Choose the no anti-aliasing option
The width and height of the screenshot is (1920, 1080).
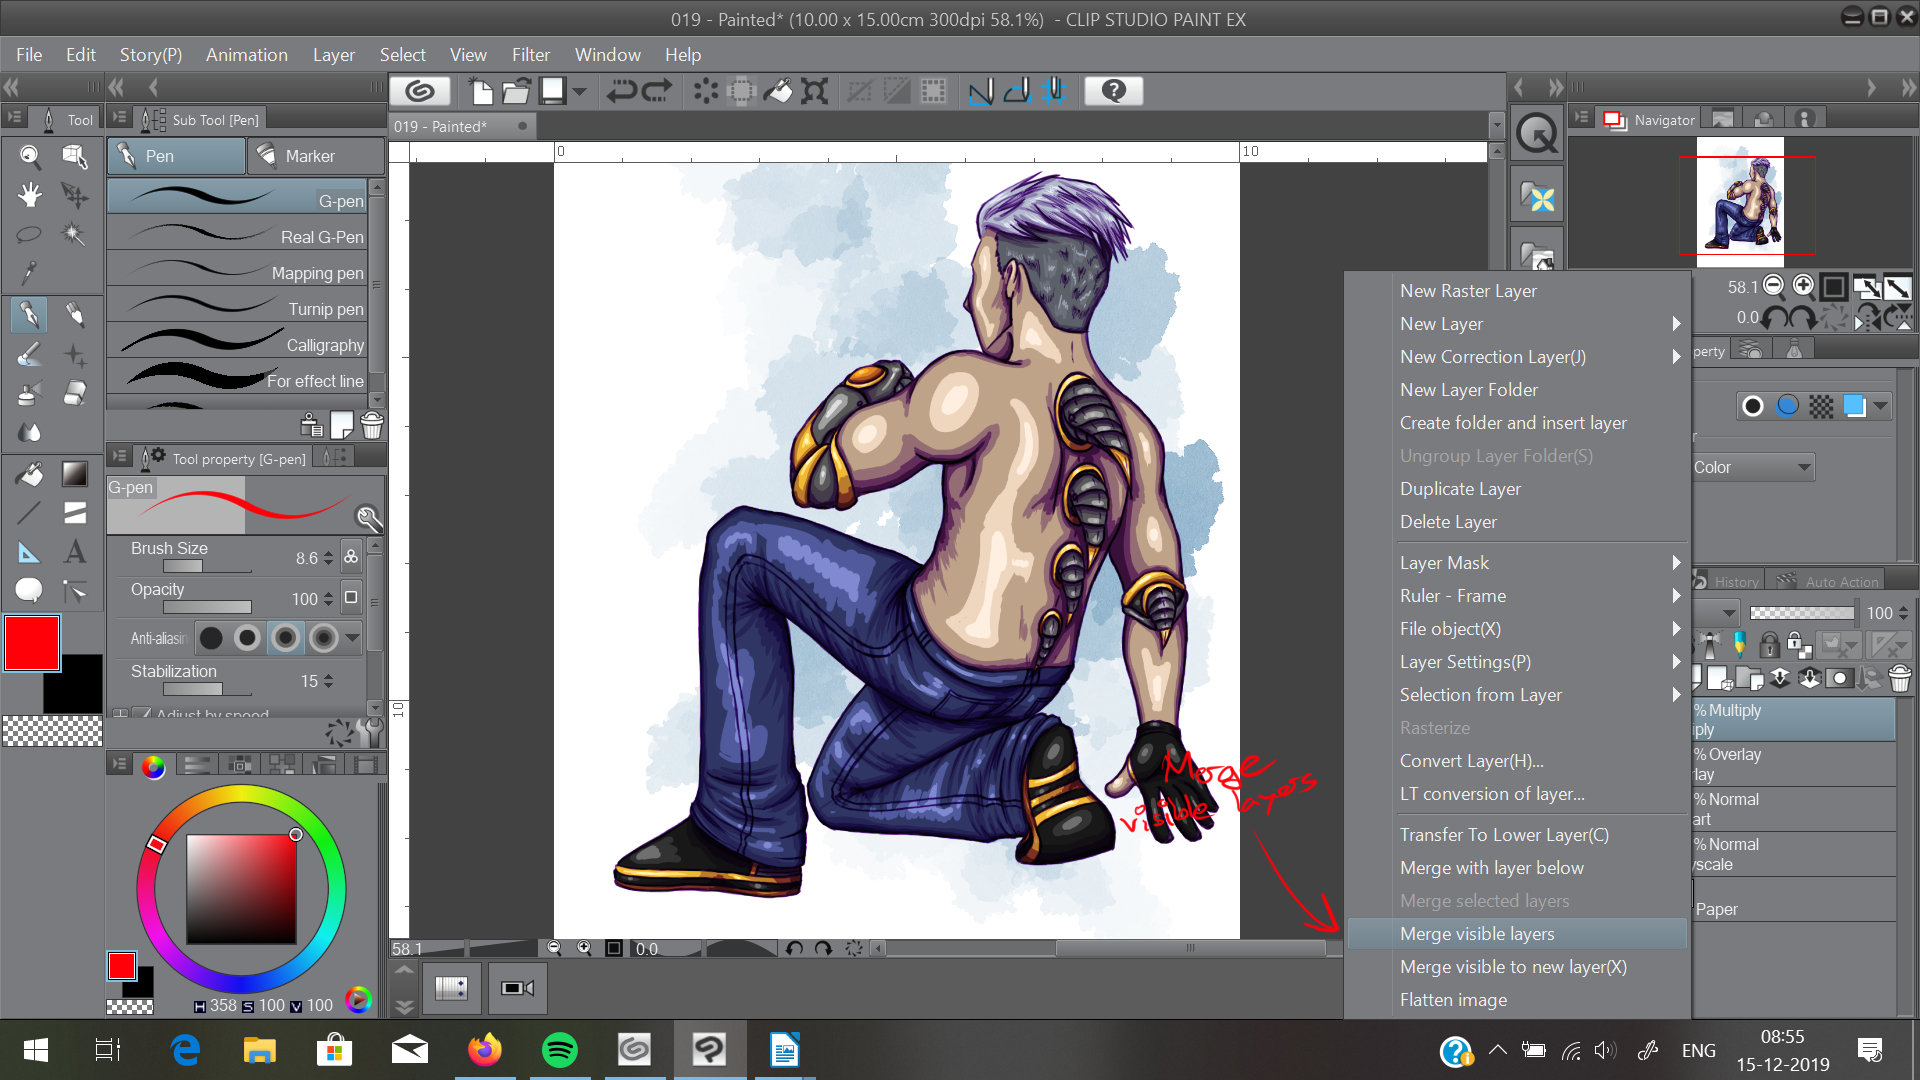tap(211, 638)
